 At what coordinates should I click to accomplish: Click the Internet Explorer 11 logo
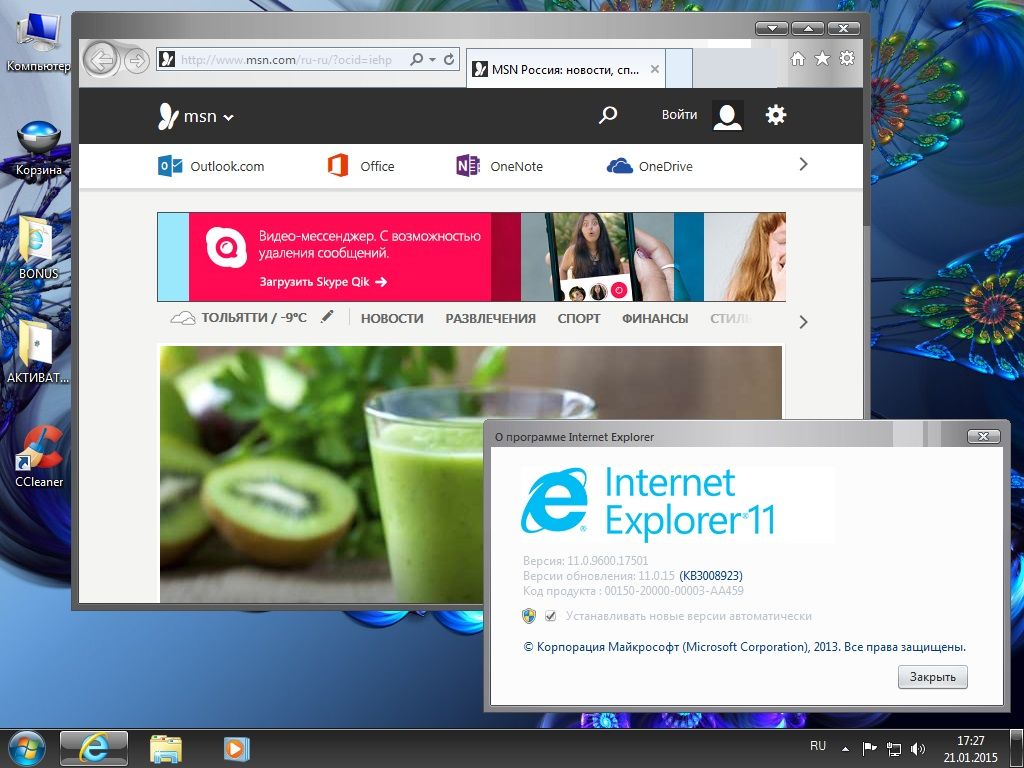tap(647, 504)
